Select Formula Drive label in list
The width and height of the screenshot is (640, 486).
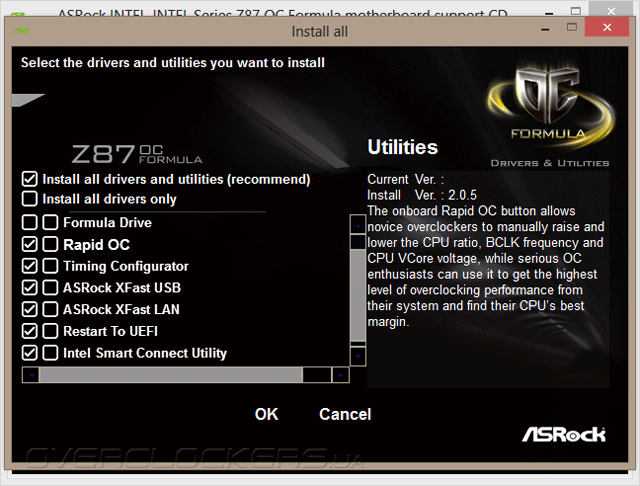pos(107,222)
